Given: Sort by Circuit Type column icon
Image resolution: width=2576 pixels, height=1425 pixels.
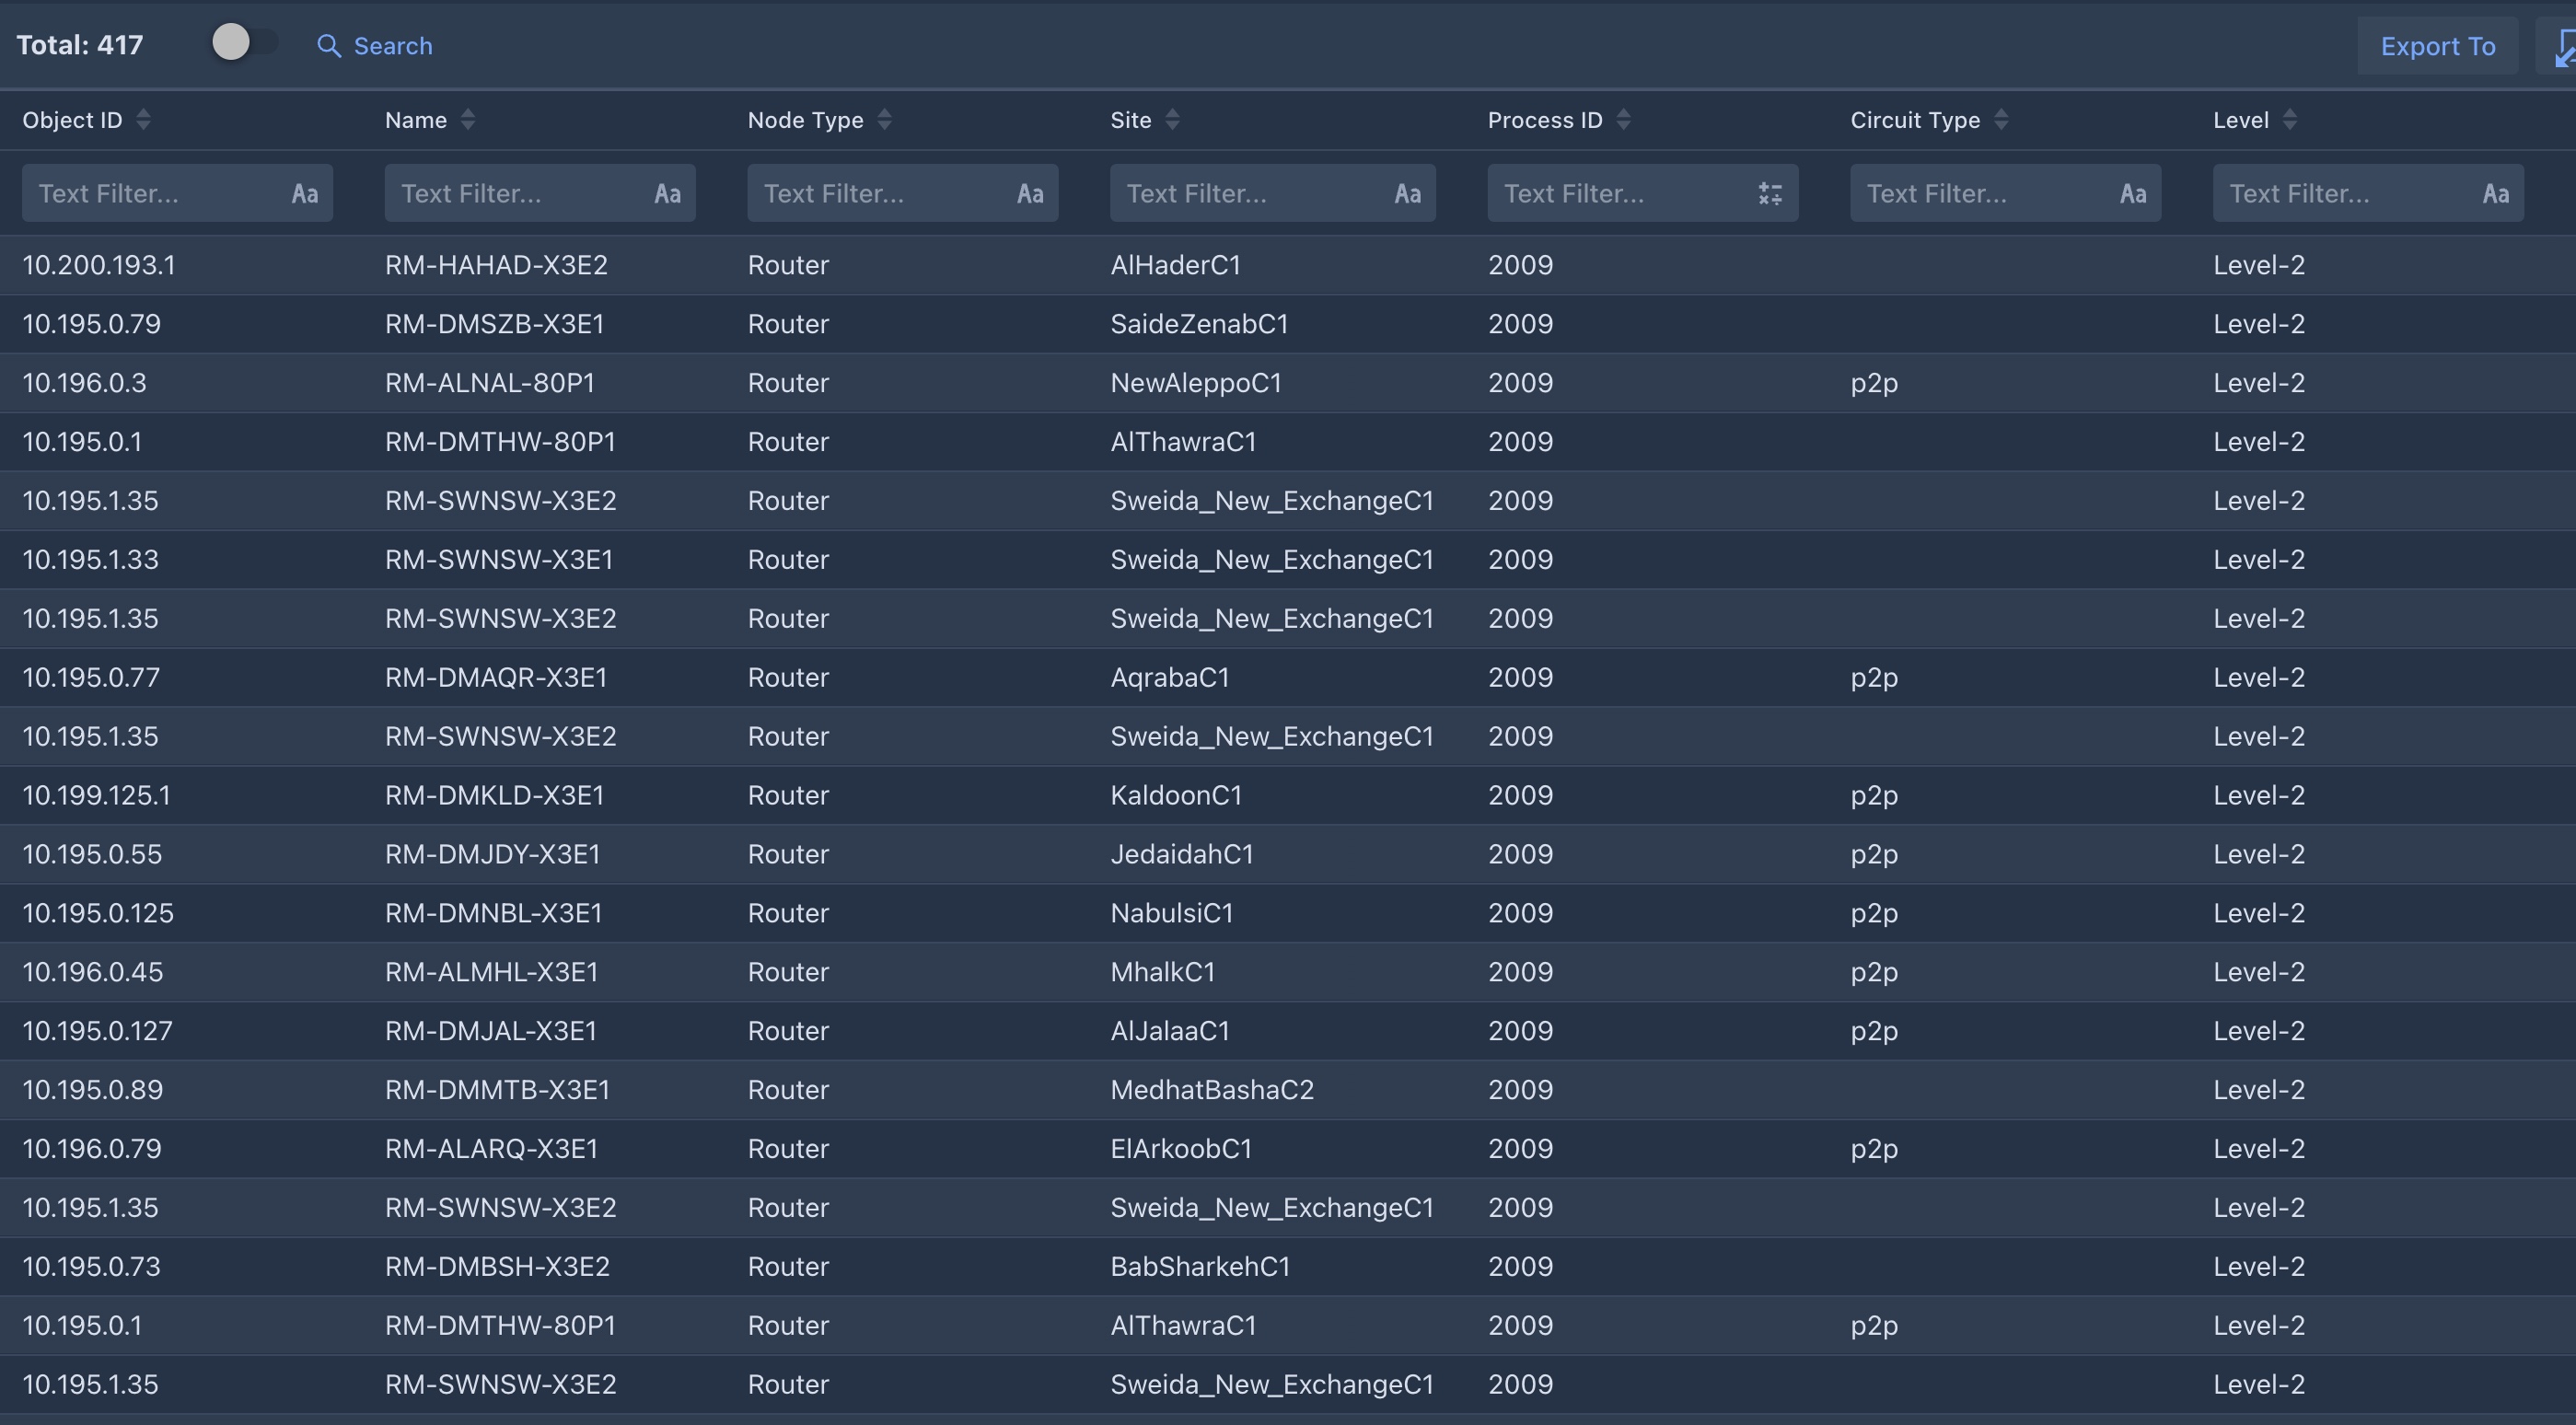Looking at the screenshot, I should pyautogui.click(x=2000, y=120).
